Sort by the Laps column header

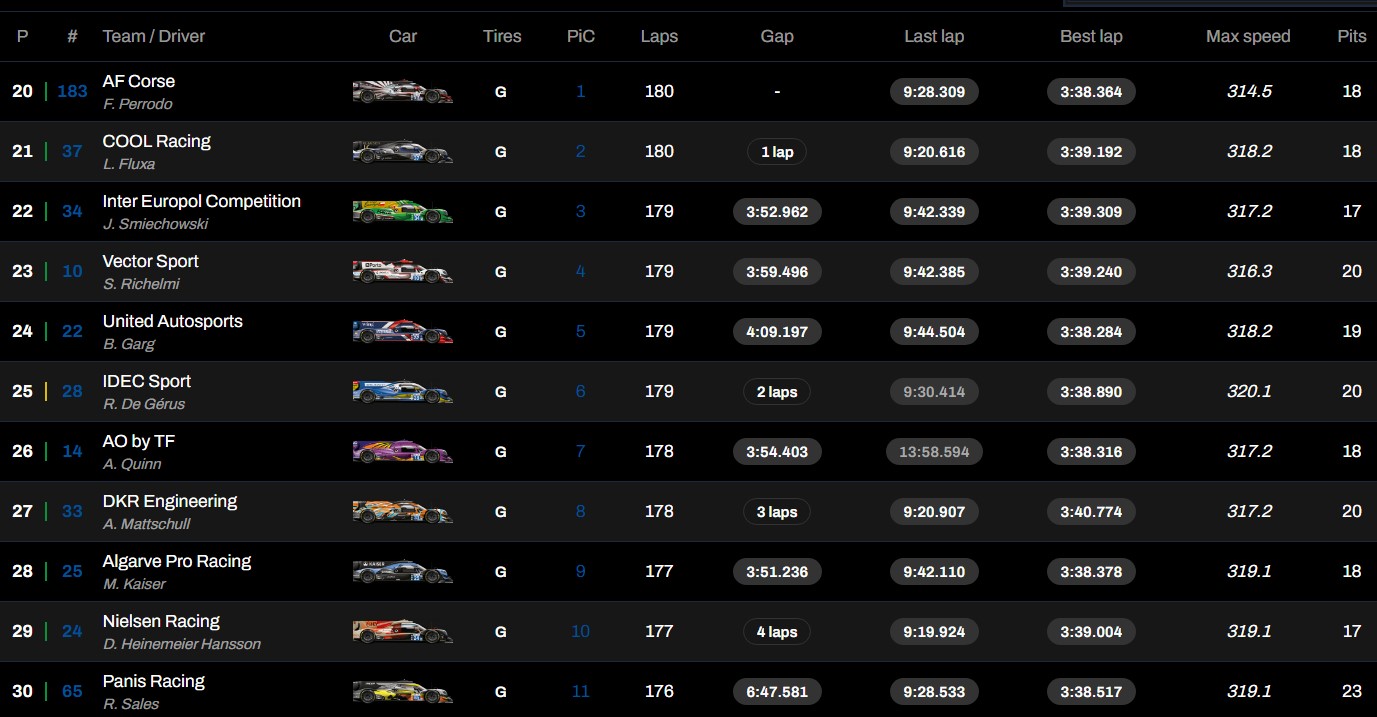659,36
